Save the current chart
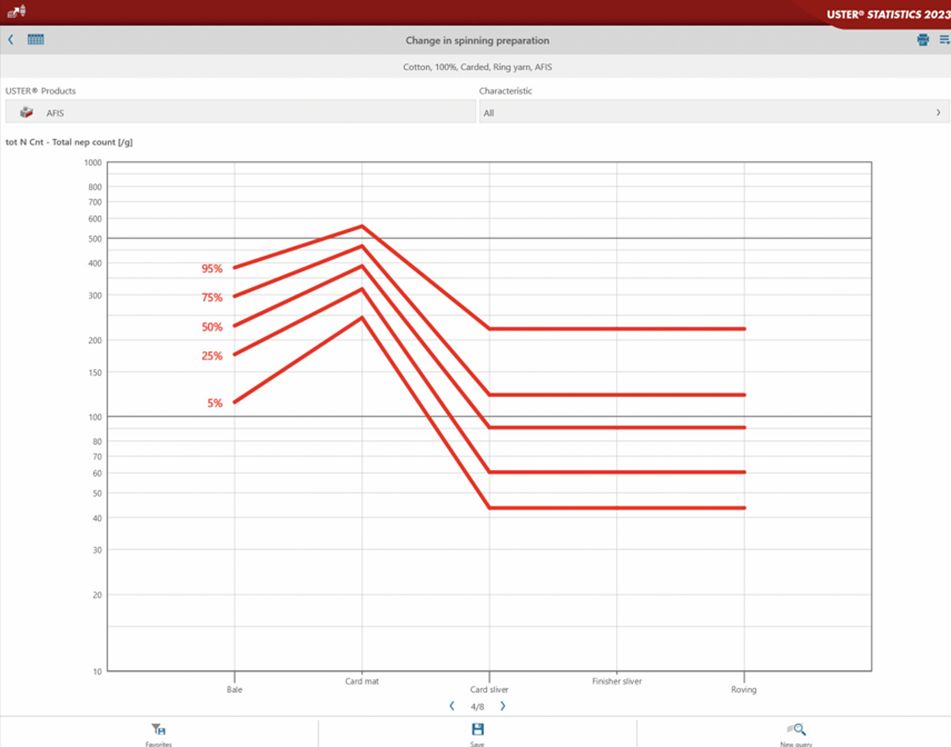 click(x=477, y=734)
